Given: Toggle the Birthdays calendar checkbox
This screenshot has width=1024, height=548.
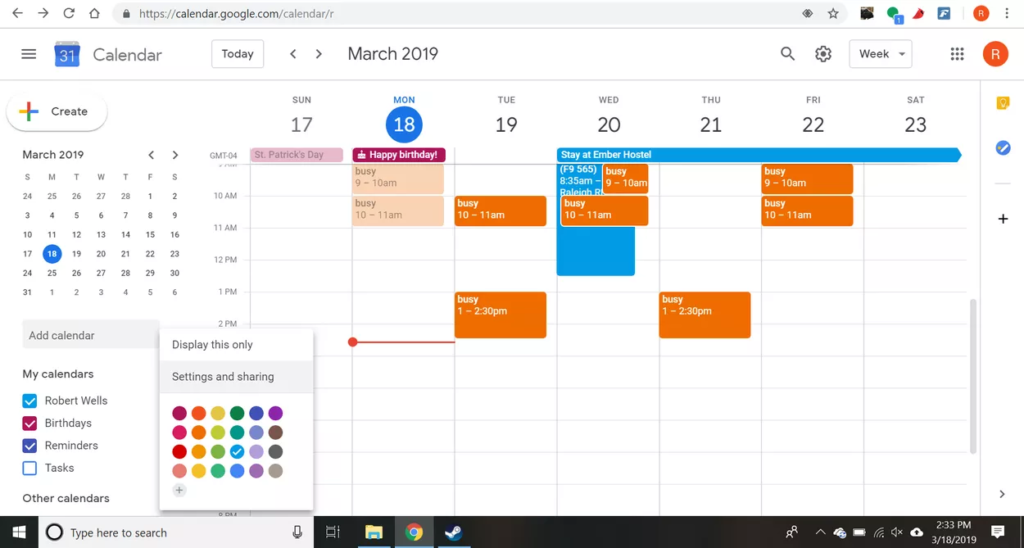Looking at the screenshot, I should click(x=30, y=423).
